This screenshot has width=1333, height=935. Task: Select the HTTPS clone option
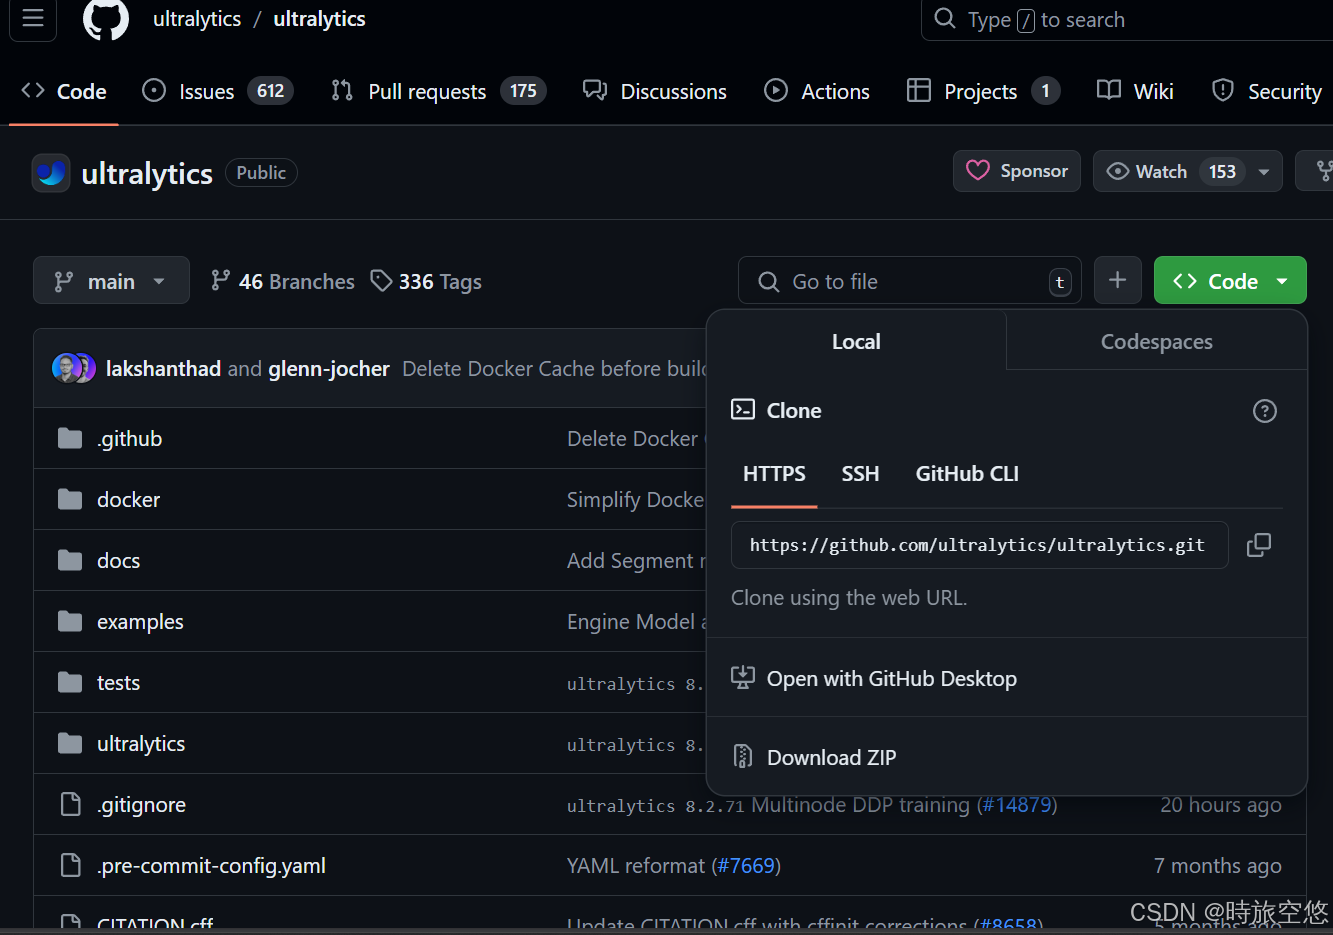point(774,474)
